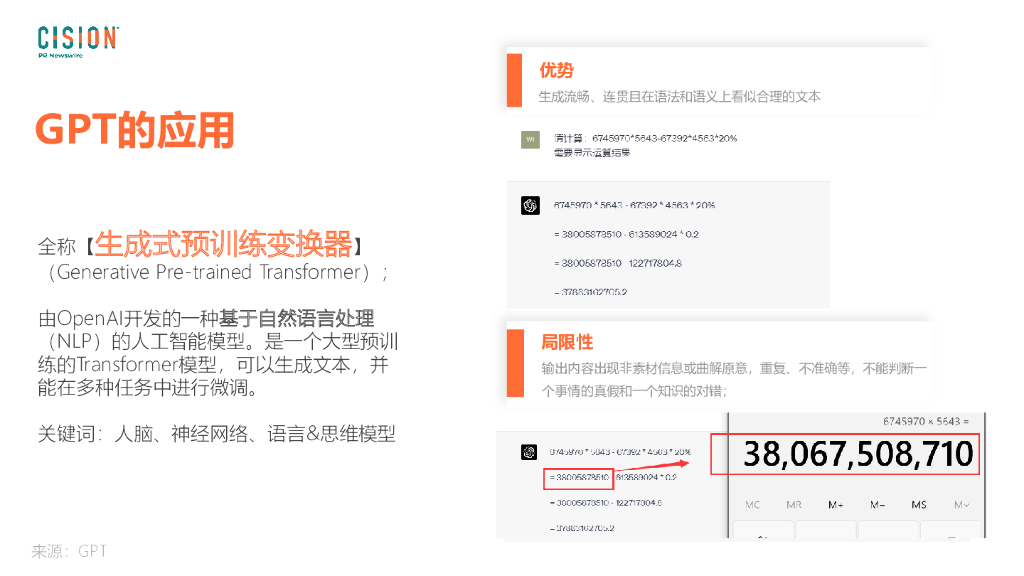The height and width of the screenshot is (576, 1024).
Task: Click the 优势 reply line = 37883162705.2
Action: pyautogui.click(x=590, y=292)
